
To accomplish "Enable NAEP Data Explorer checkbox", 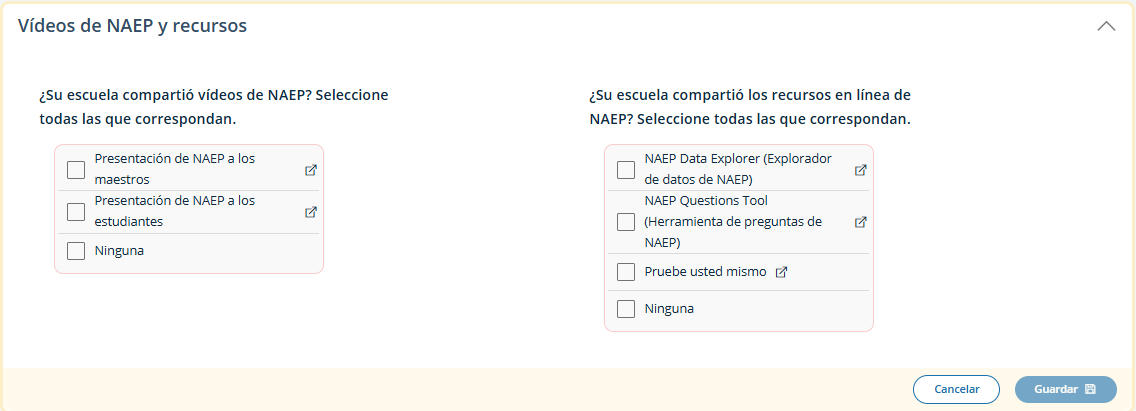I will [626, 170].
